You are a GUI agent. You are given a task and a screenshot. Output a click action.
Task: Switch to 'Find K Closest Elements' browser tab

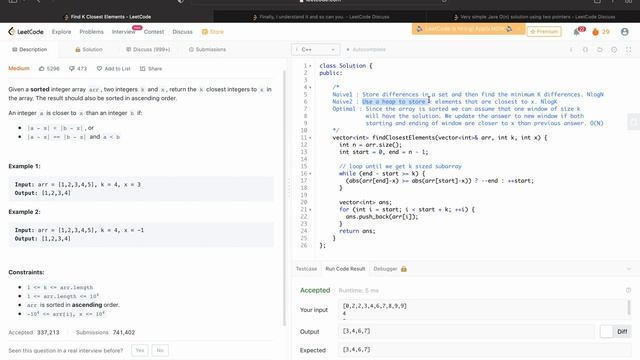[107, 17]
